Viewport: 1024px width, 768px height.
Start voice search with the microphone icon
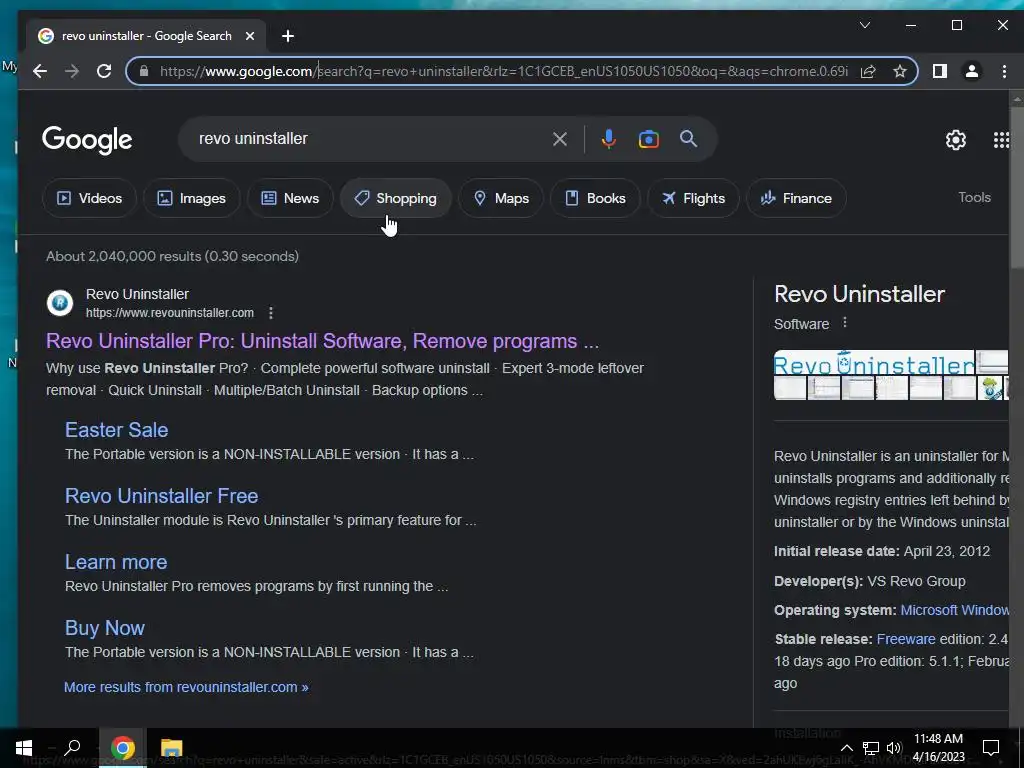click(x=609, y=138)
